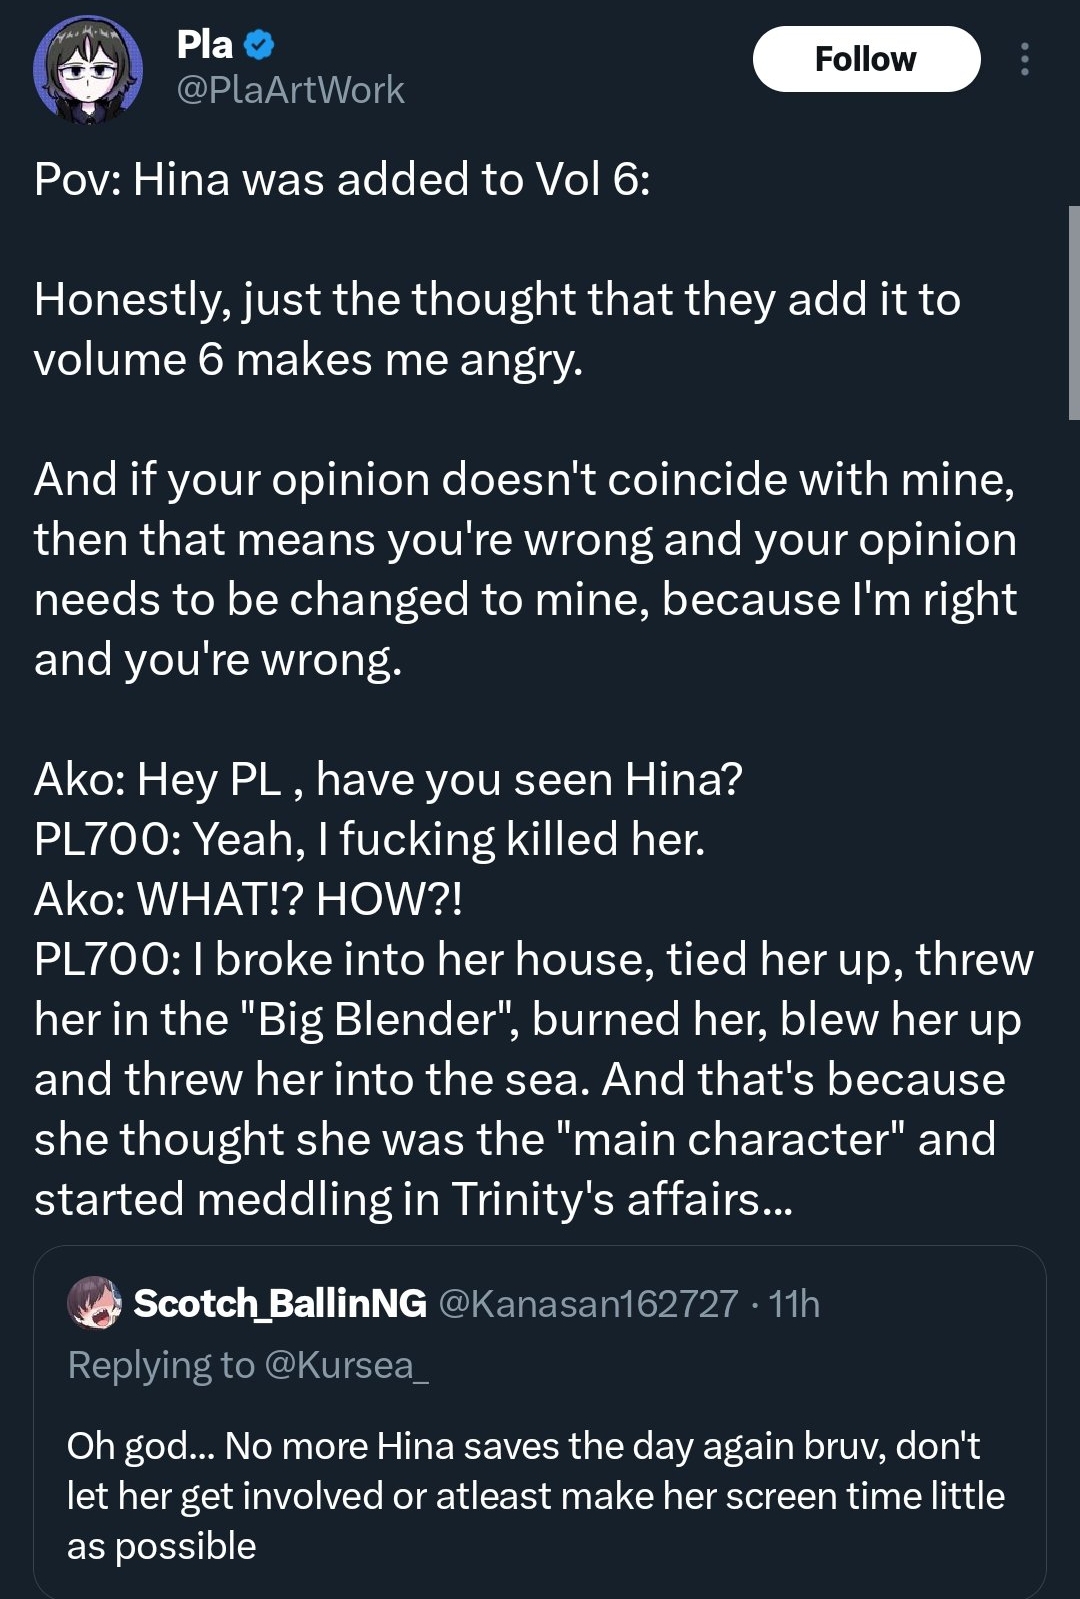1080x1599 pixels.
Task: Open the @PlaArtWork handle link
Action: coord(290,91)
